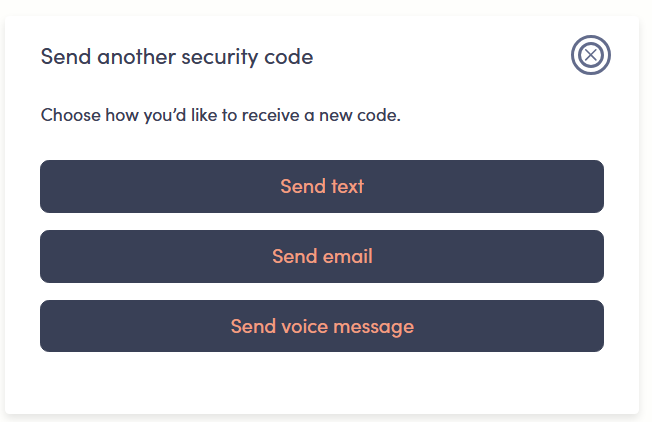Click the Send text button
Screen dimensions: 652x422
coord(322,186)
